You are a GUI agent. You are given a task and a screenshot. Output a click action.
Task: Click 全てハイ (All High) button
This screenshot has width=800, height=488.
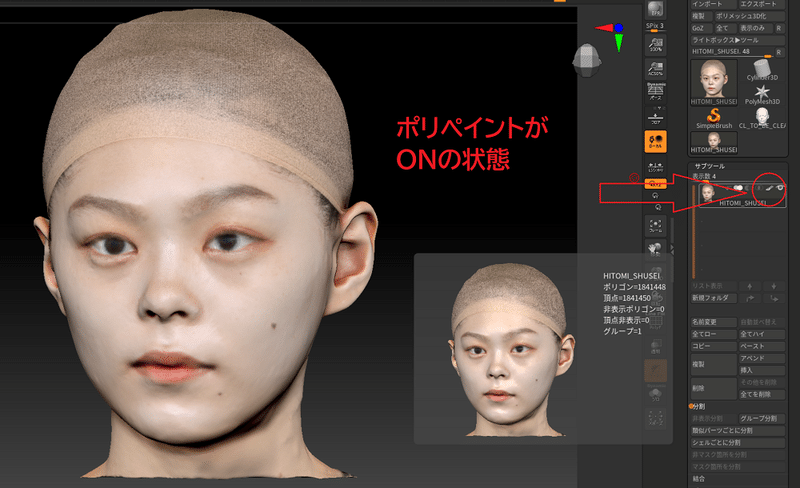coord(762,334)
